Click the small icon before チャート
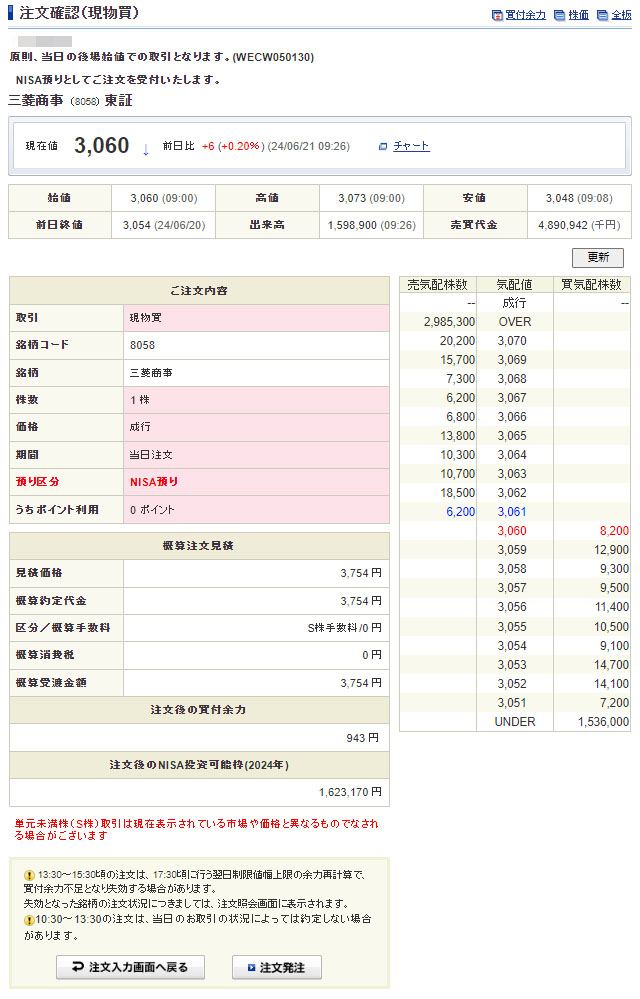This screenshot has height=999, width=640. [383, 146]
